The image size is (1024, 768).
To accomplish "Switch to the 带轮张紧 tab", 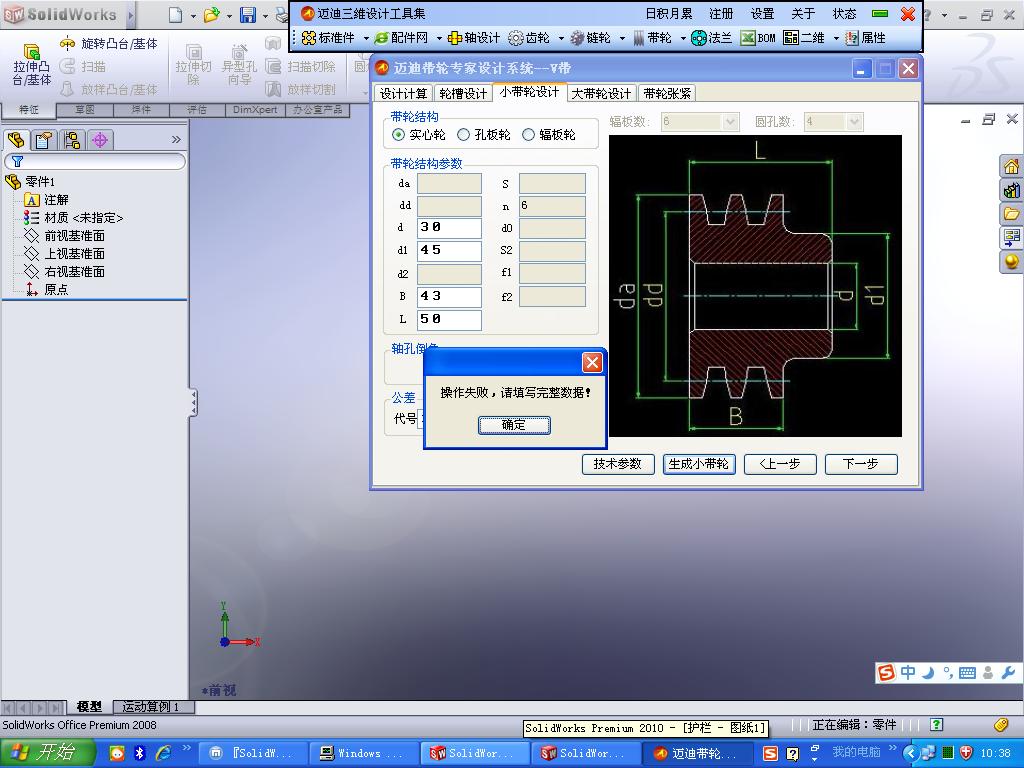I will point(667,93).
